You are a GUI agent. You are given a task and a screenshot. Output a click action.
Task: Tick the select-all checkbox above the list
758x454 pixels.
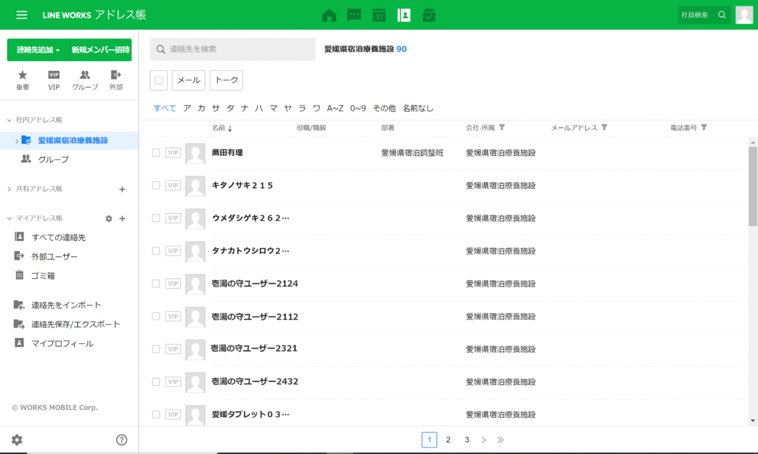click(159, 80)
